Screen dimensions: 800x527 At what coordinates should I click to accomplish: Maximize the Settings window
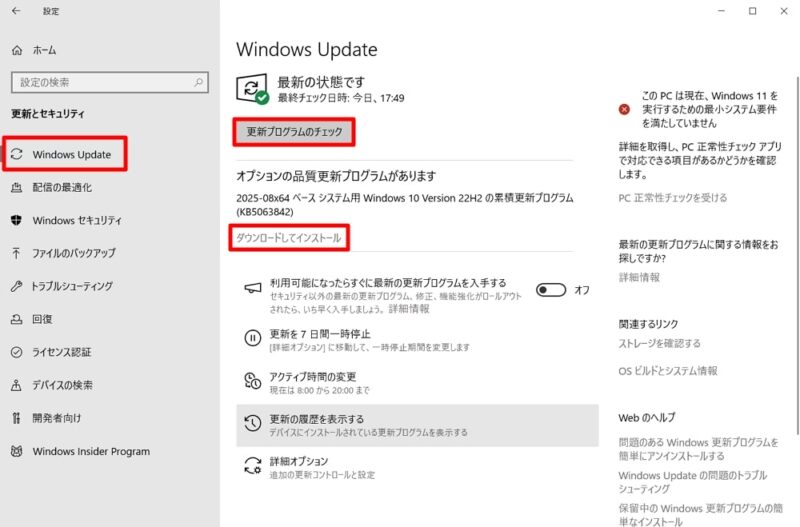753,11
